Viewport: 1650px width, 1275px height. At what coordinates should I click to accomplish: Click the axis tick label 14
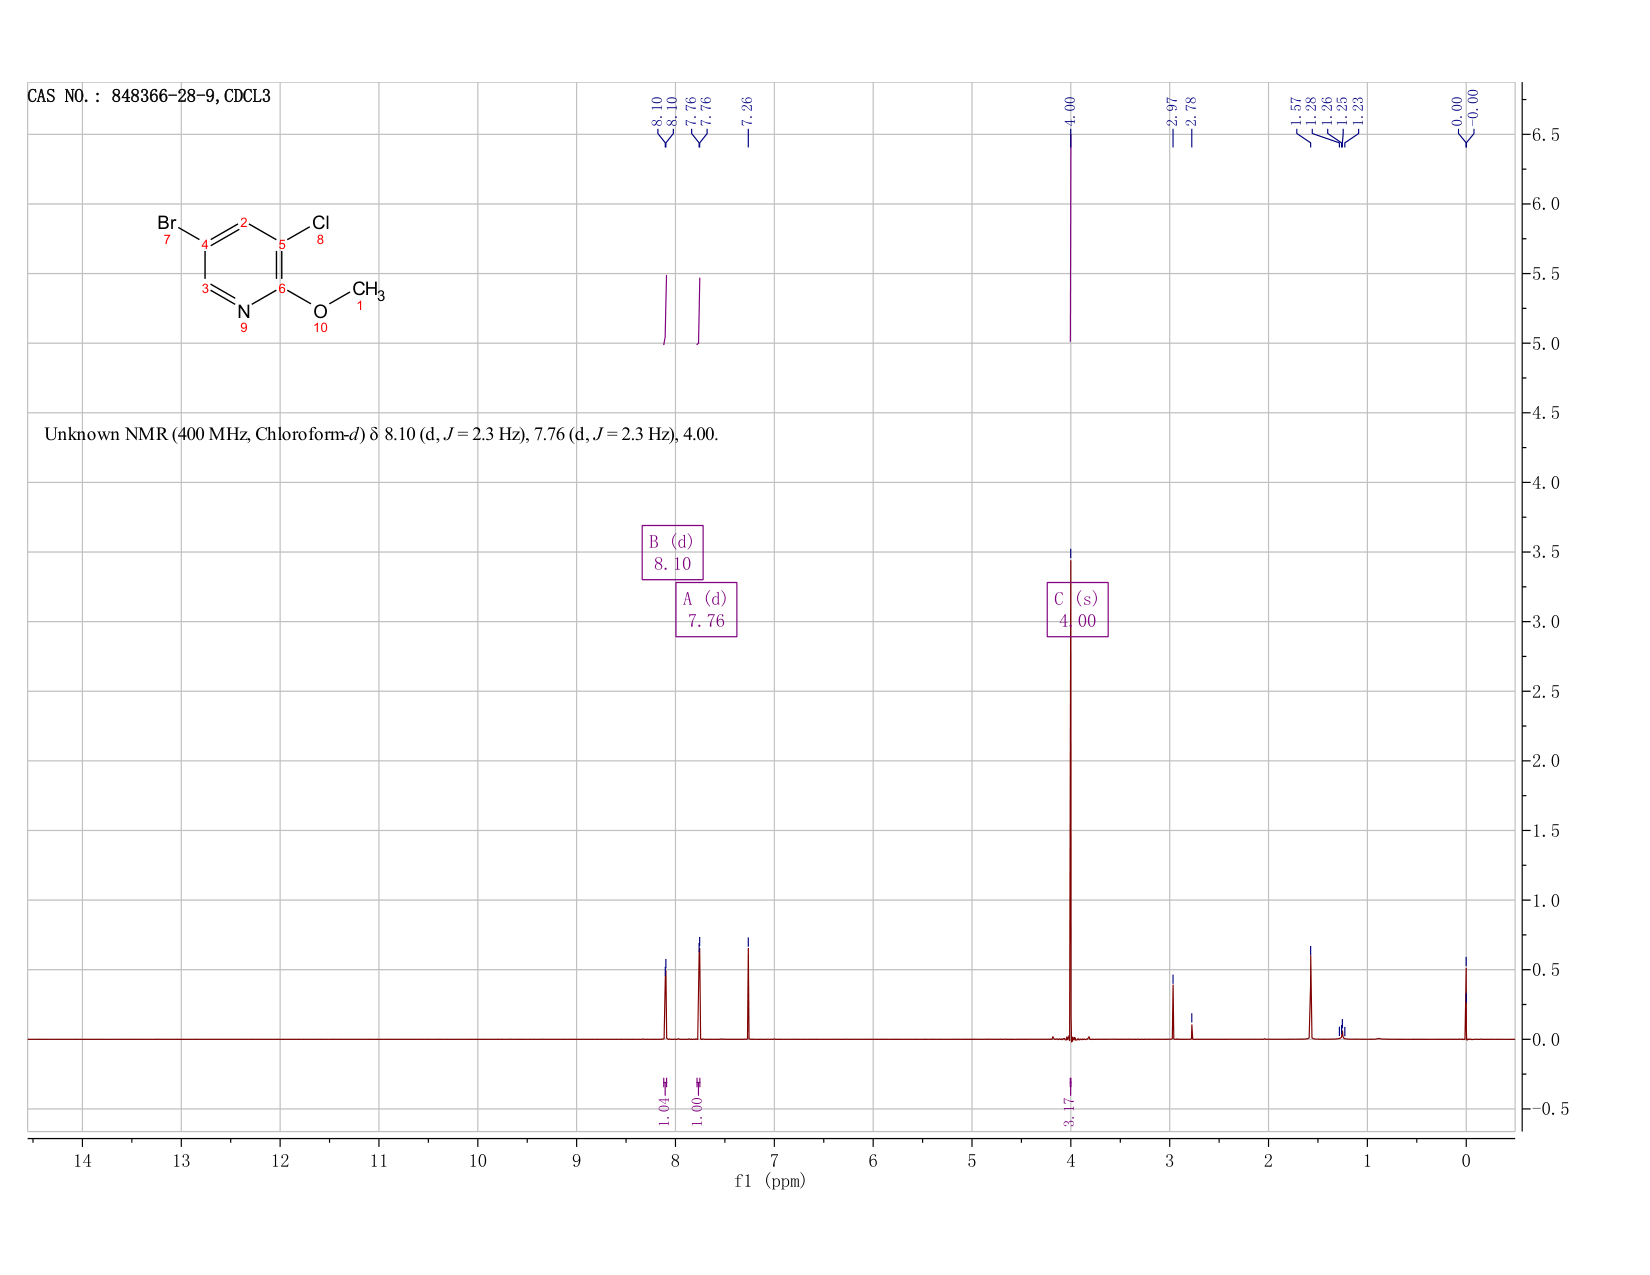coord(82,1161)
